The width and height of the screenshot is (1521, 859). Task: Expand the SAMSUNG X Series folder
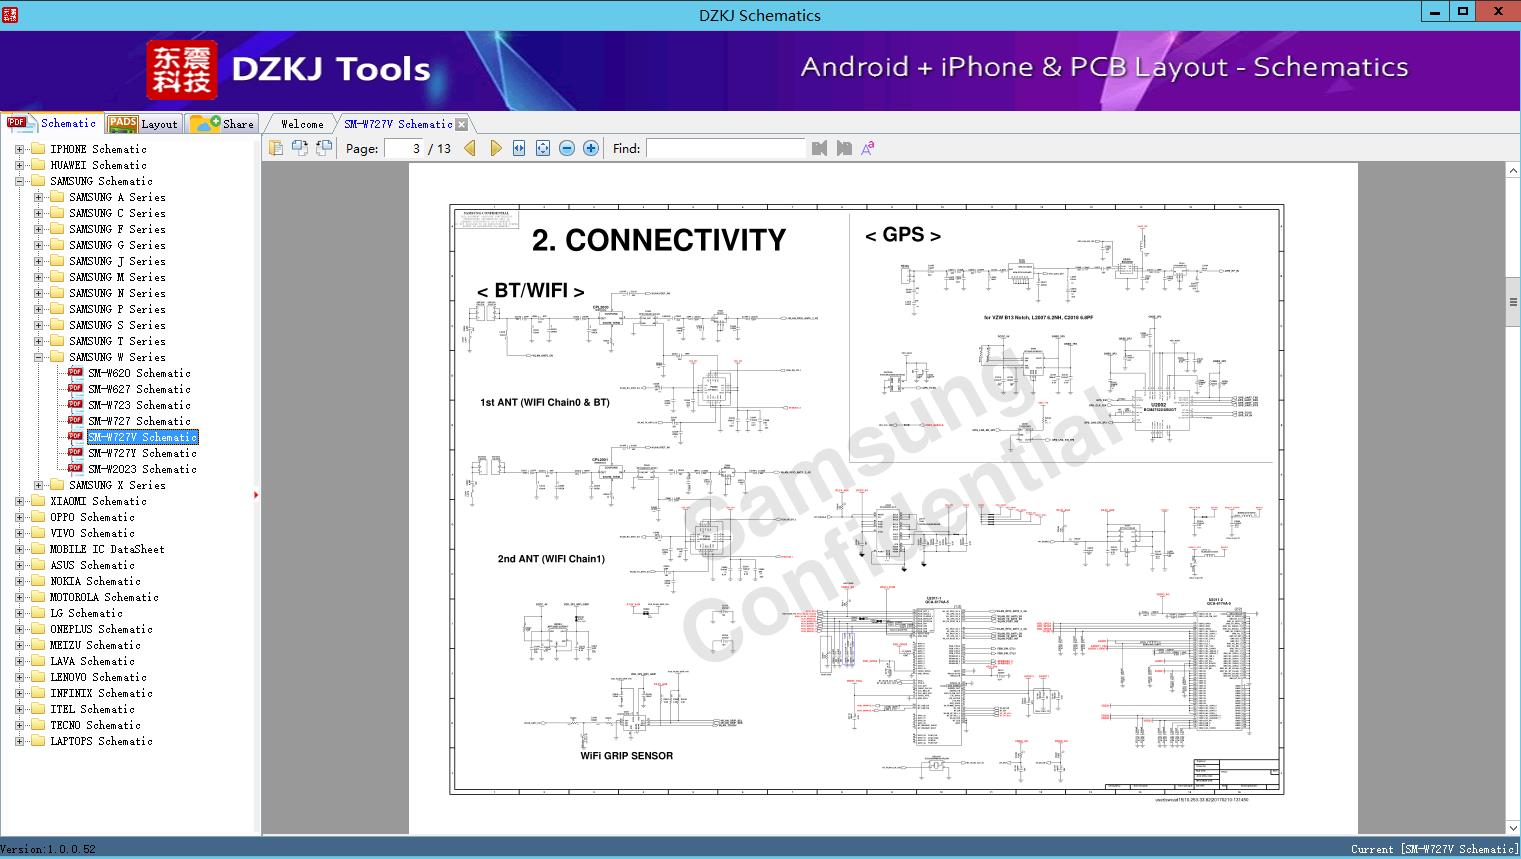pos(38,485)
